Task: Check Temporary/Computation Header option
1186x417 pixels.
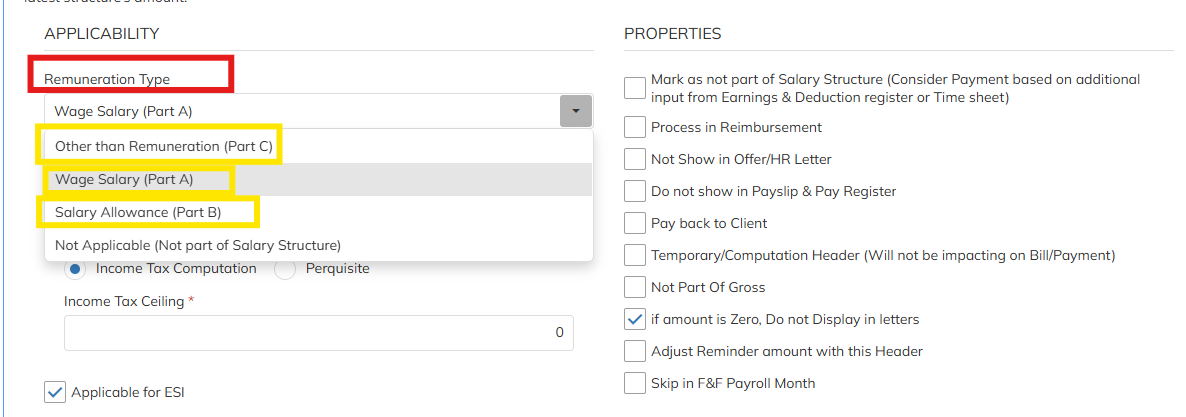Action: pyautogui.click(x=635, y=255)
